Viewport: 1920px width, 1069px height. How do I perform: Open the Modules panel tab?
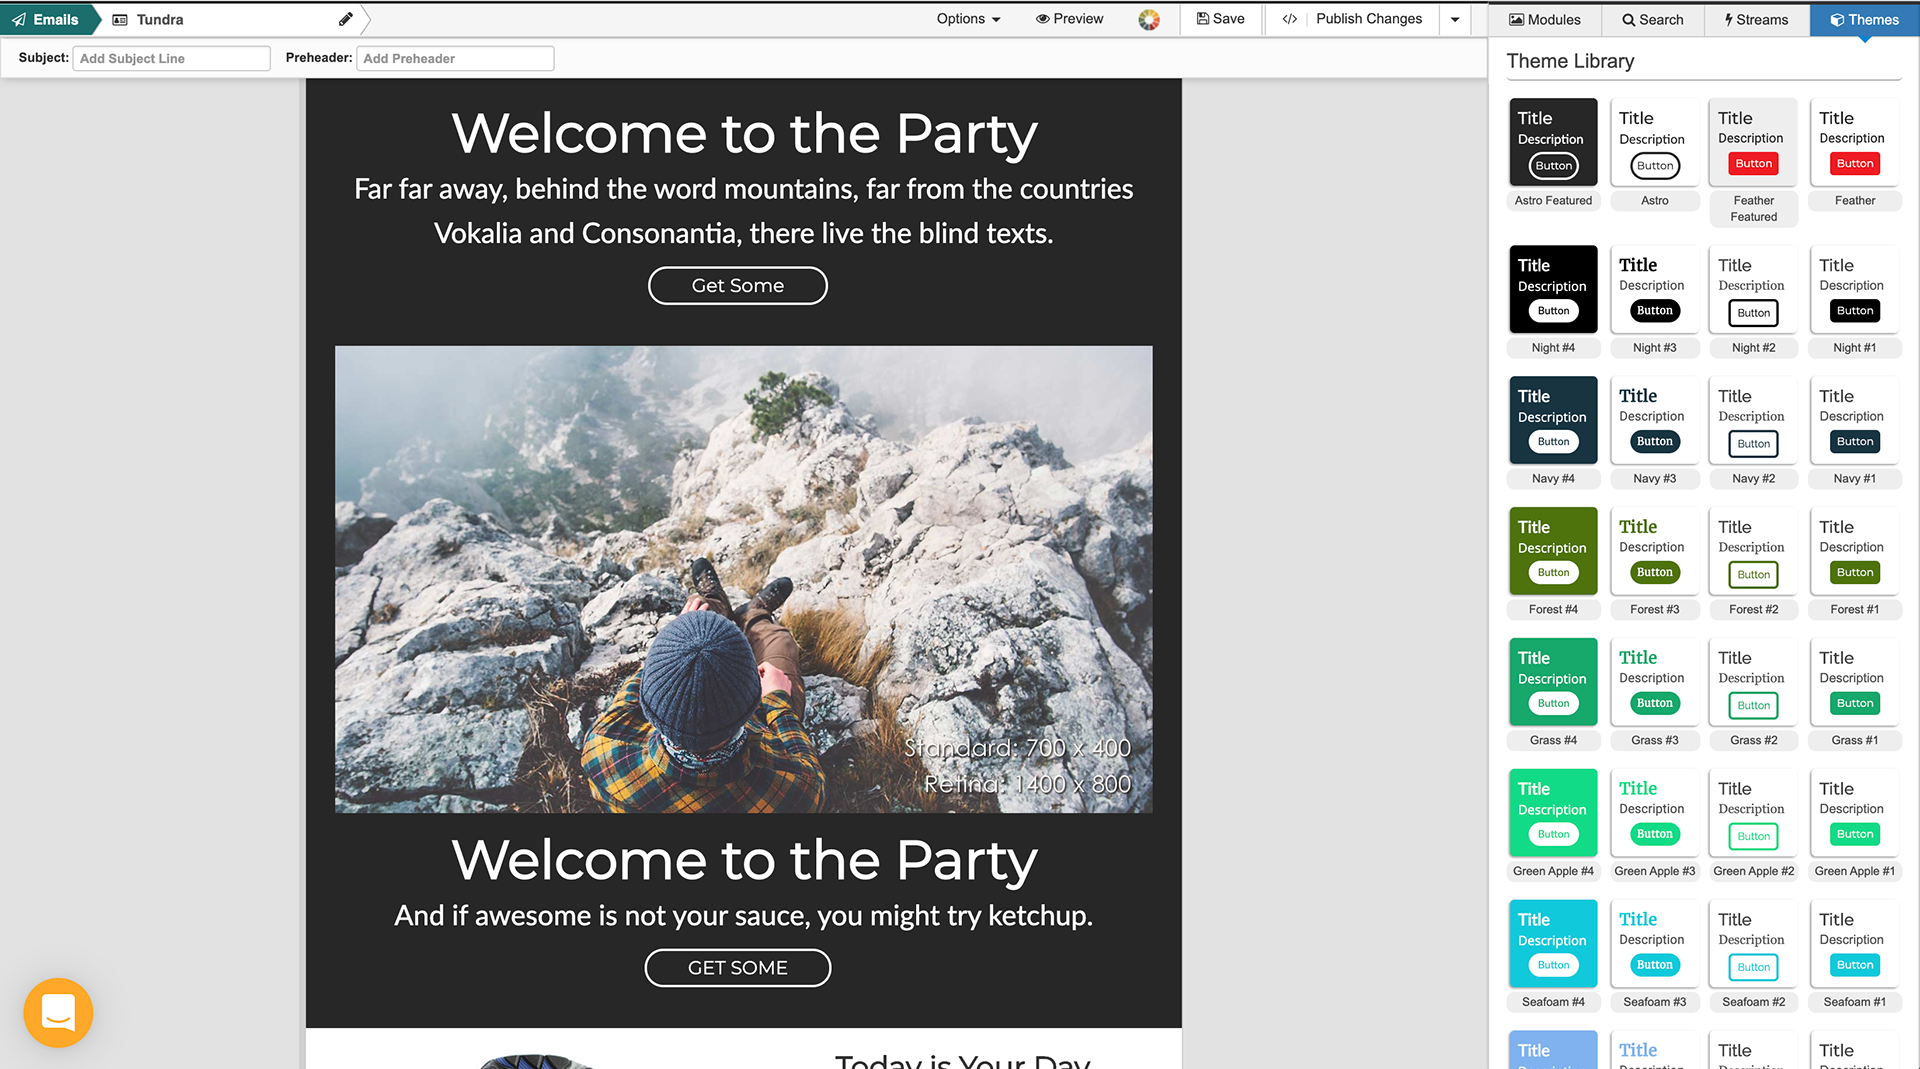(x=1544, y=19)
